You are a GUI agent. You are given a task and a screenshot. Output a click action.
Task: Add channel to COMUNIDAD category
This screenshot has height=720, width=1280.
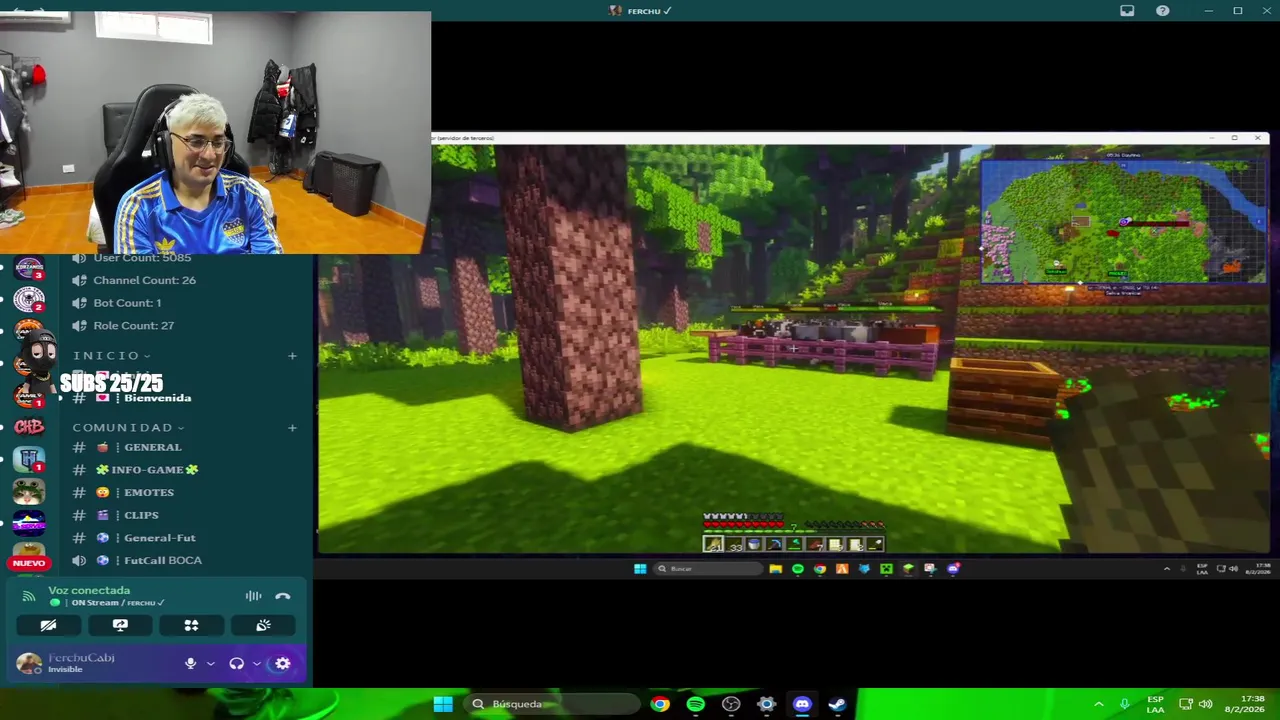[x=292, y=427]
